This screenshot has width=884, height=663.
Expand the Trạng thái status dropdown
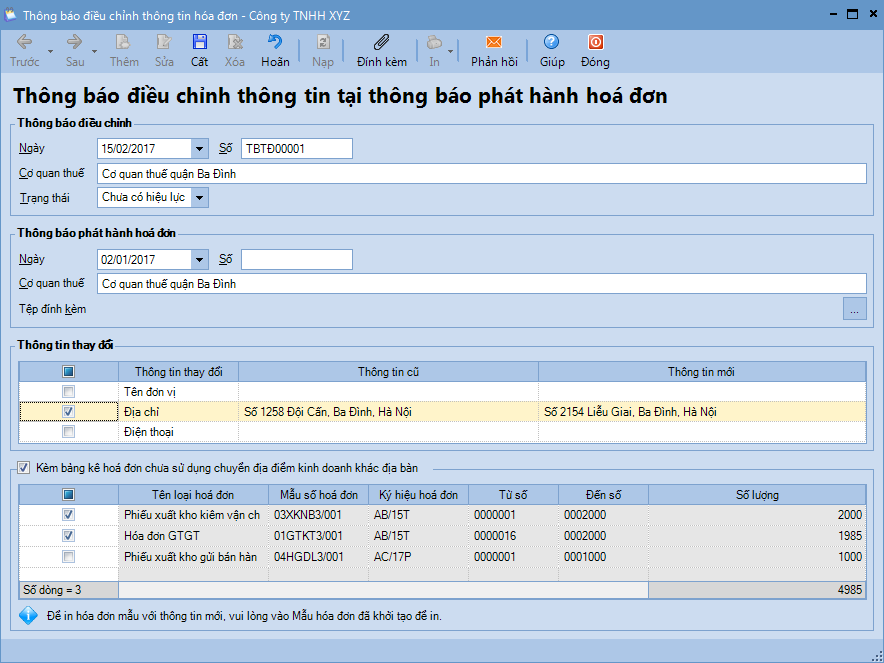pos(200,198)
